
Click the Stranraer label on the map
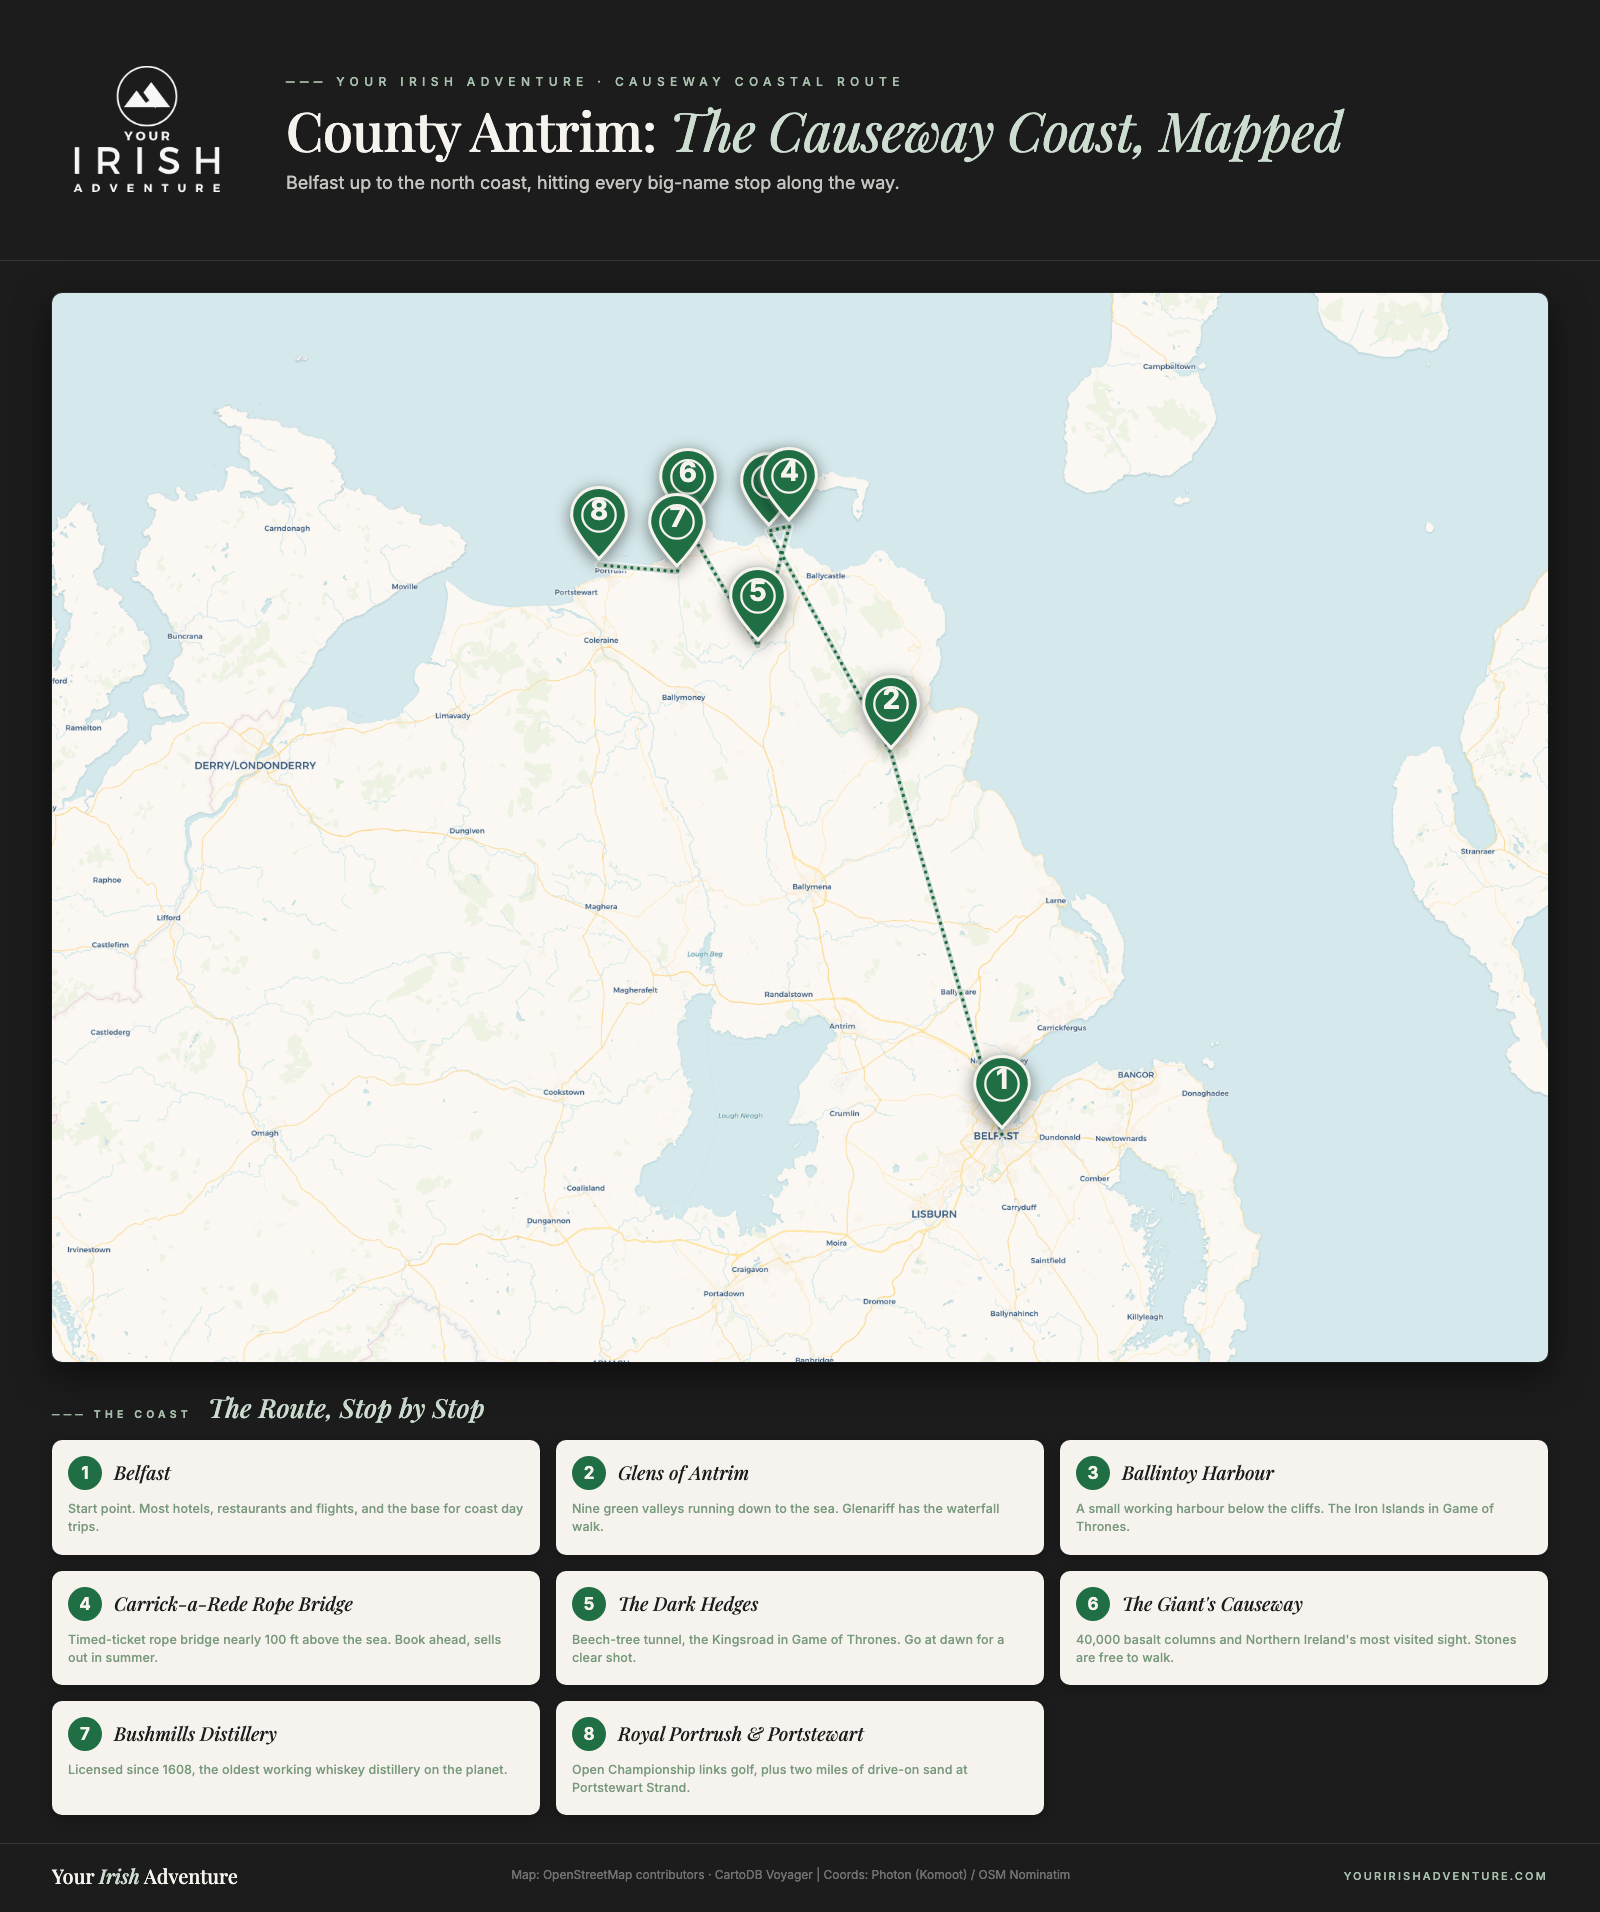[x=1478, y=852]
